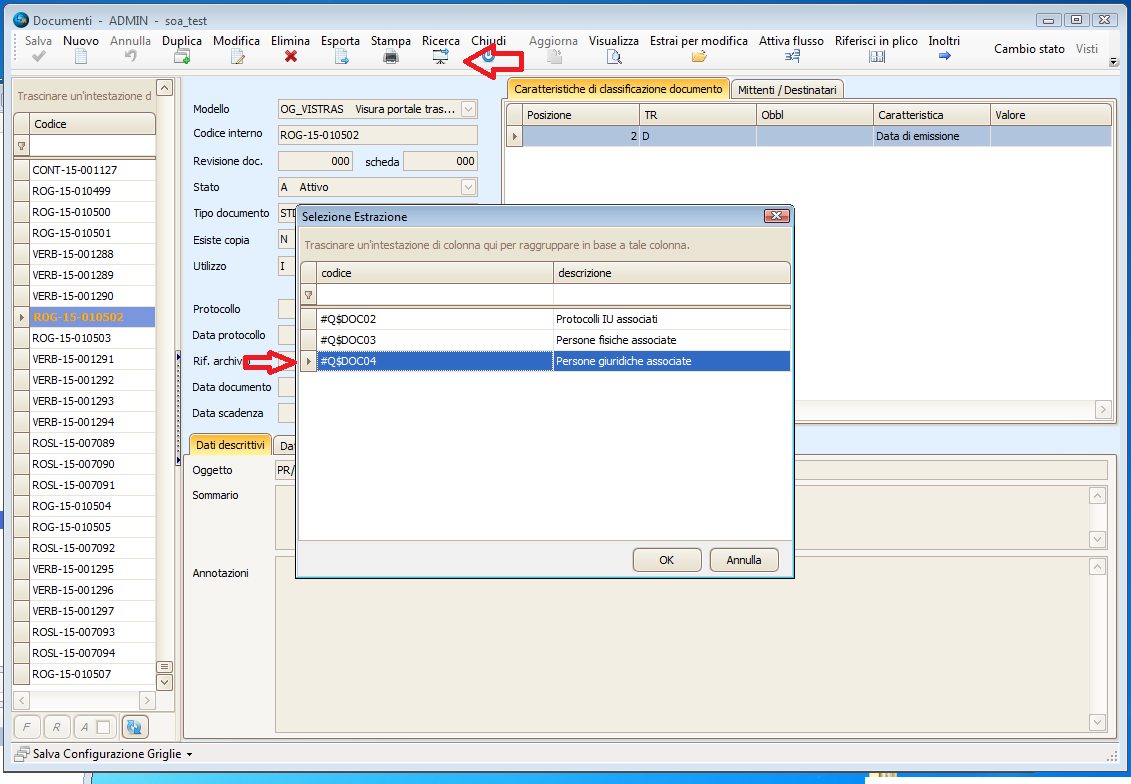This screenshot has height=784, width=1131.
Task: Click the blue refresh icon below list
Action: (134, 727)
